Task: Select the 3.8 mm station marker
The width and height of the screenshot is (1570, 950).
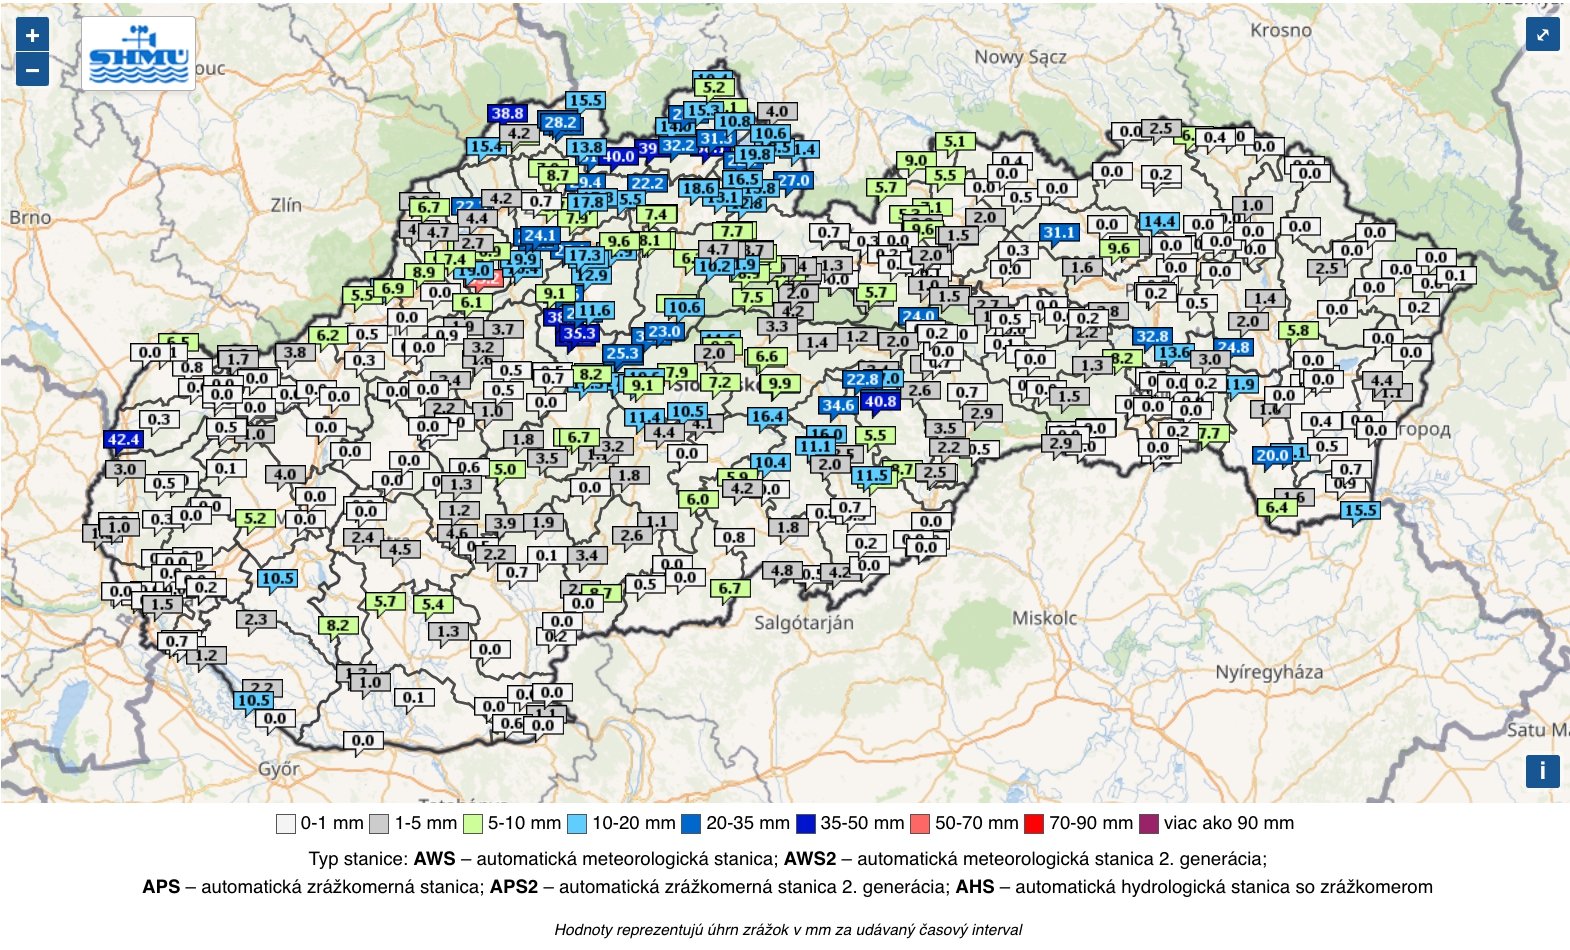Action: [x=295, y=352]
